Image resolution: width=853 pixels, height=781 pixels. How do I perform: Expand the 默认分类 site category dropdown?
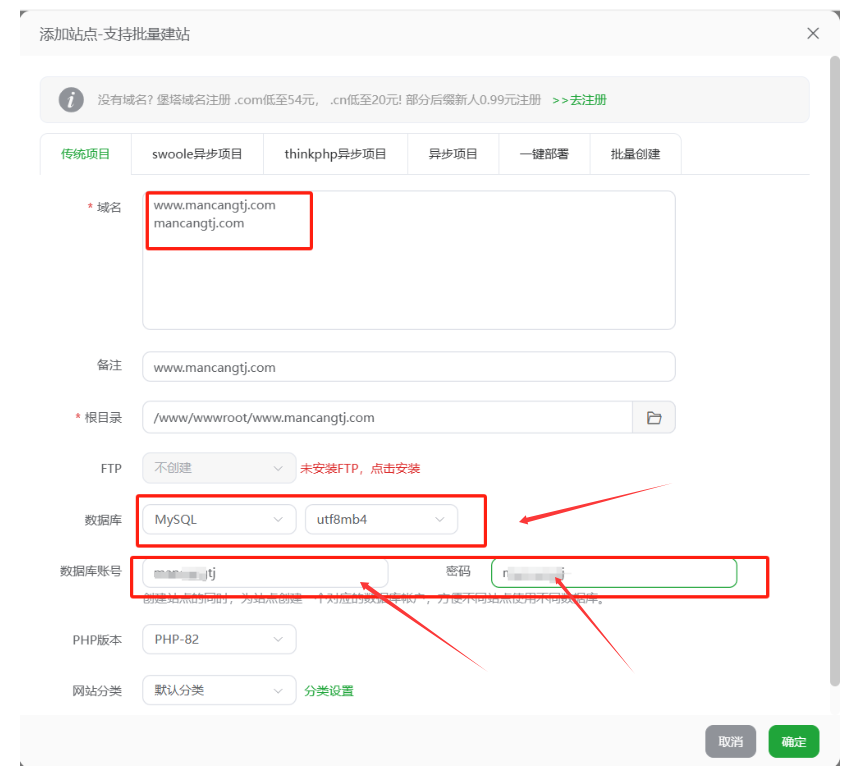[x=219, y=691]
